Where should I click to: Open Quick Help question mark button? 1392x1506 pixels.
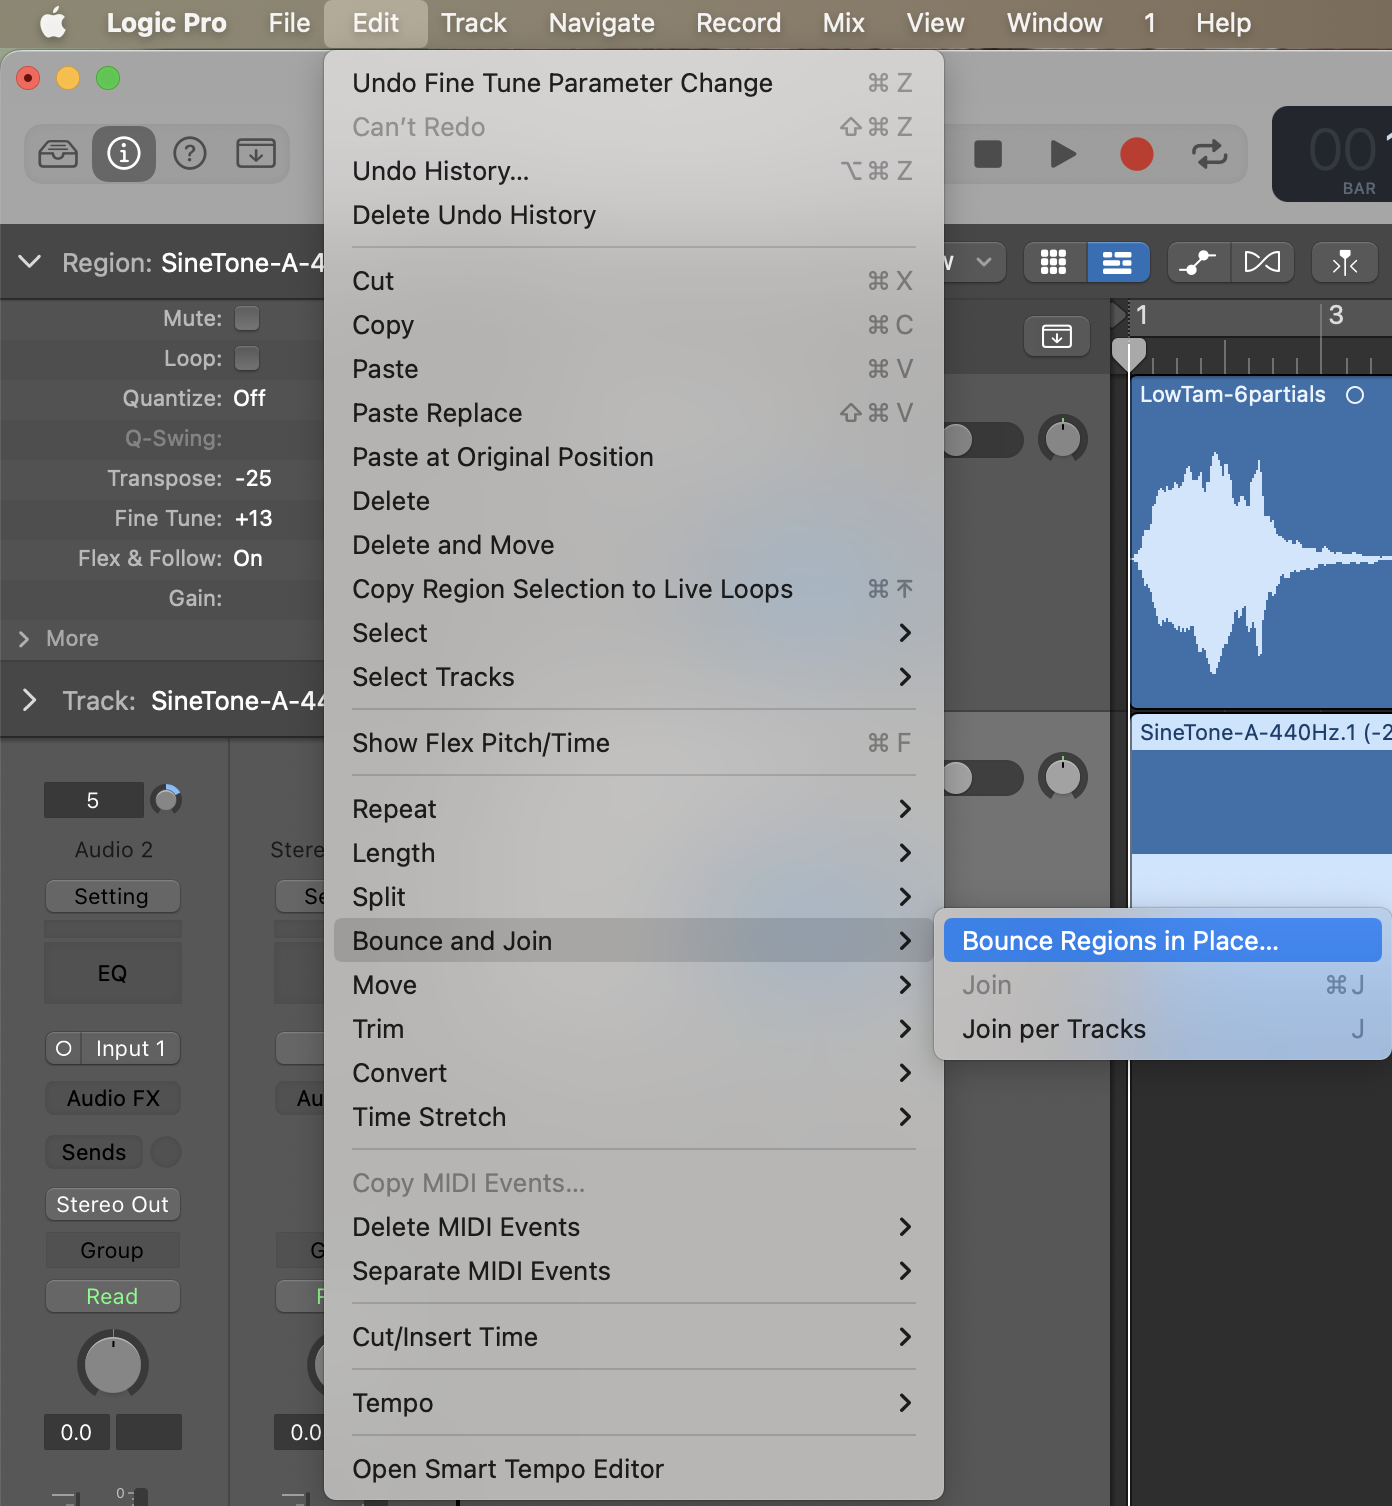(x=190, y=154)
